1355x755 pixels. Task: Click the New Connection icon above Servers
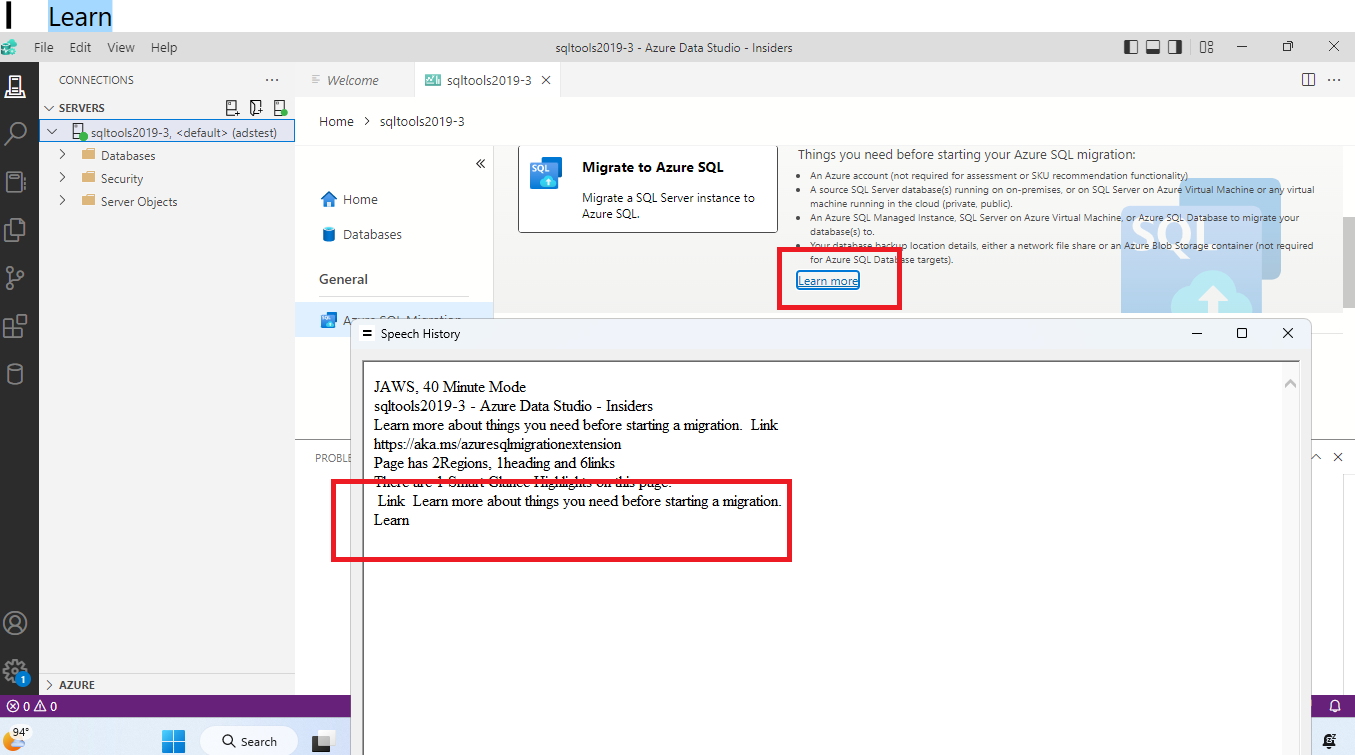(x=231, y=107)
